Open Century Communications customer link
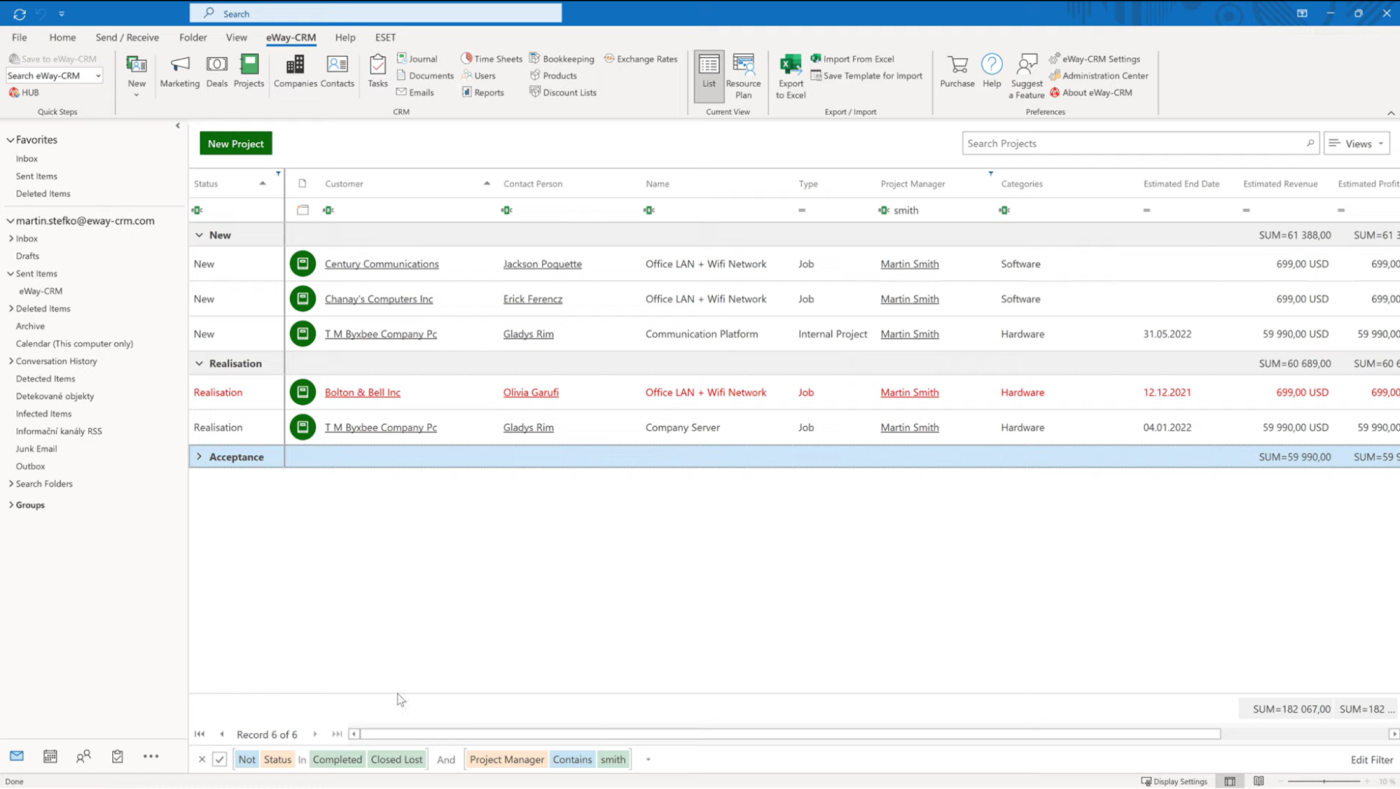The width and height of the screenshot is (1400, 789). point(382,264)
